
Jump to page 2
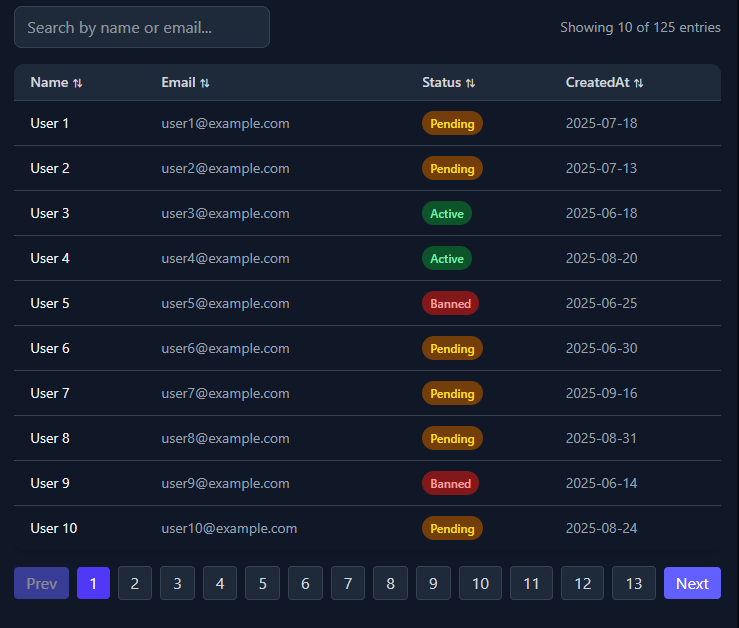pos(135,583)
